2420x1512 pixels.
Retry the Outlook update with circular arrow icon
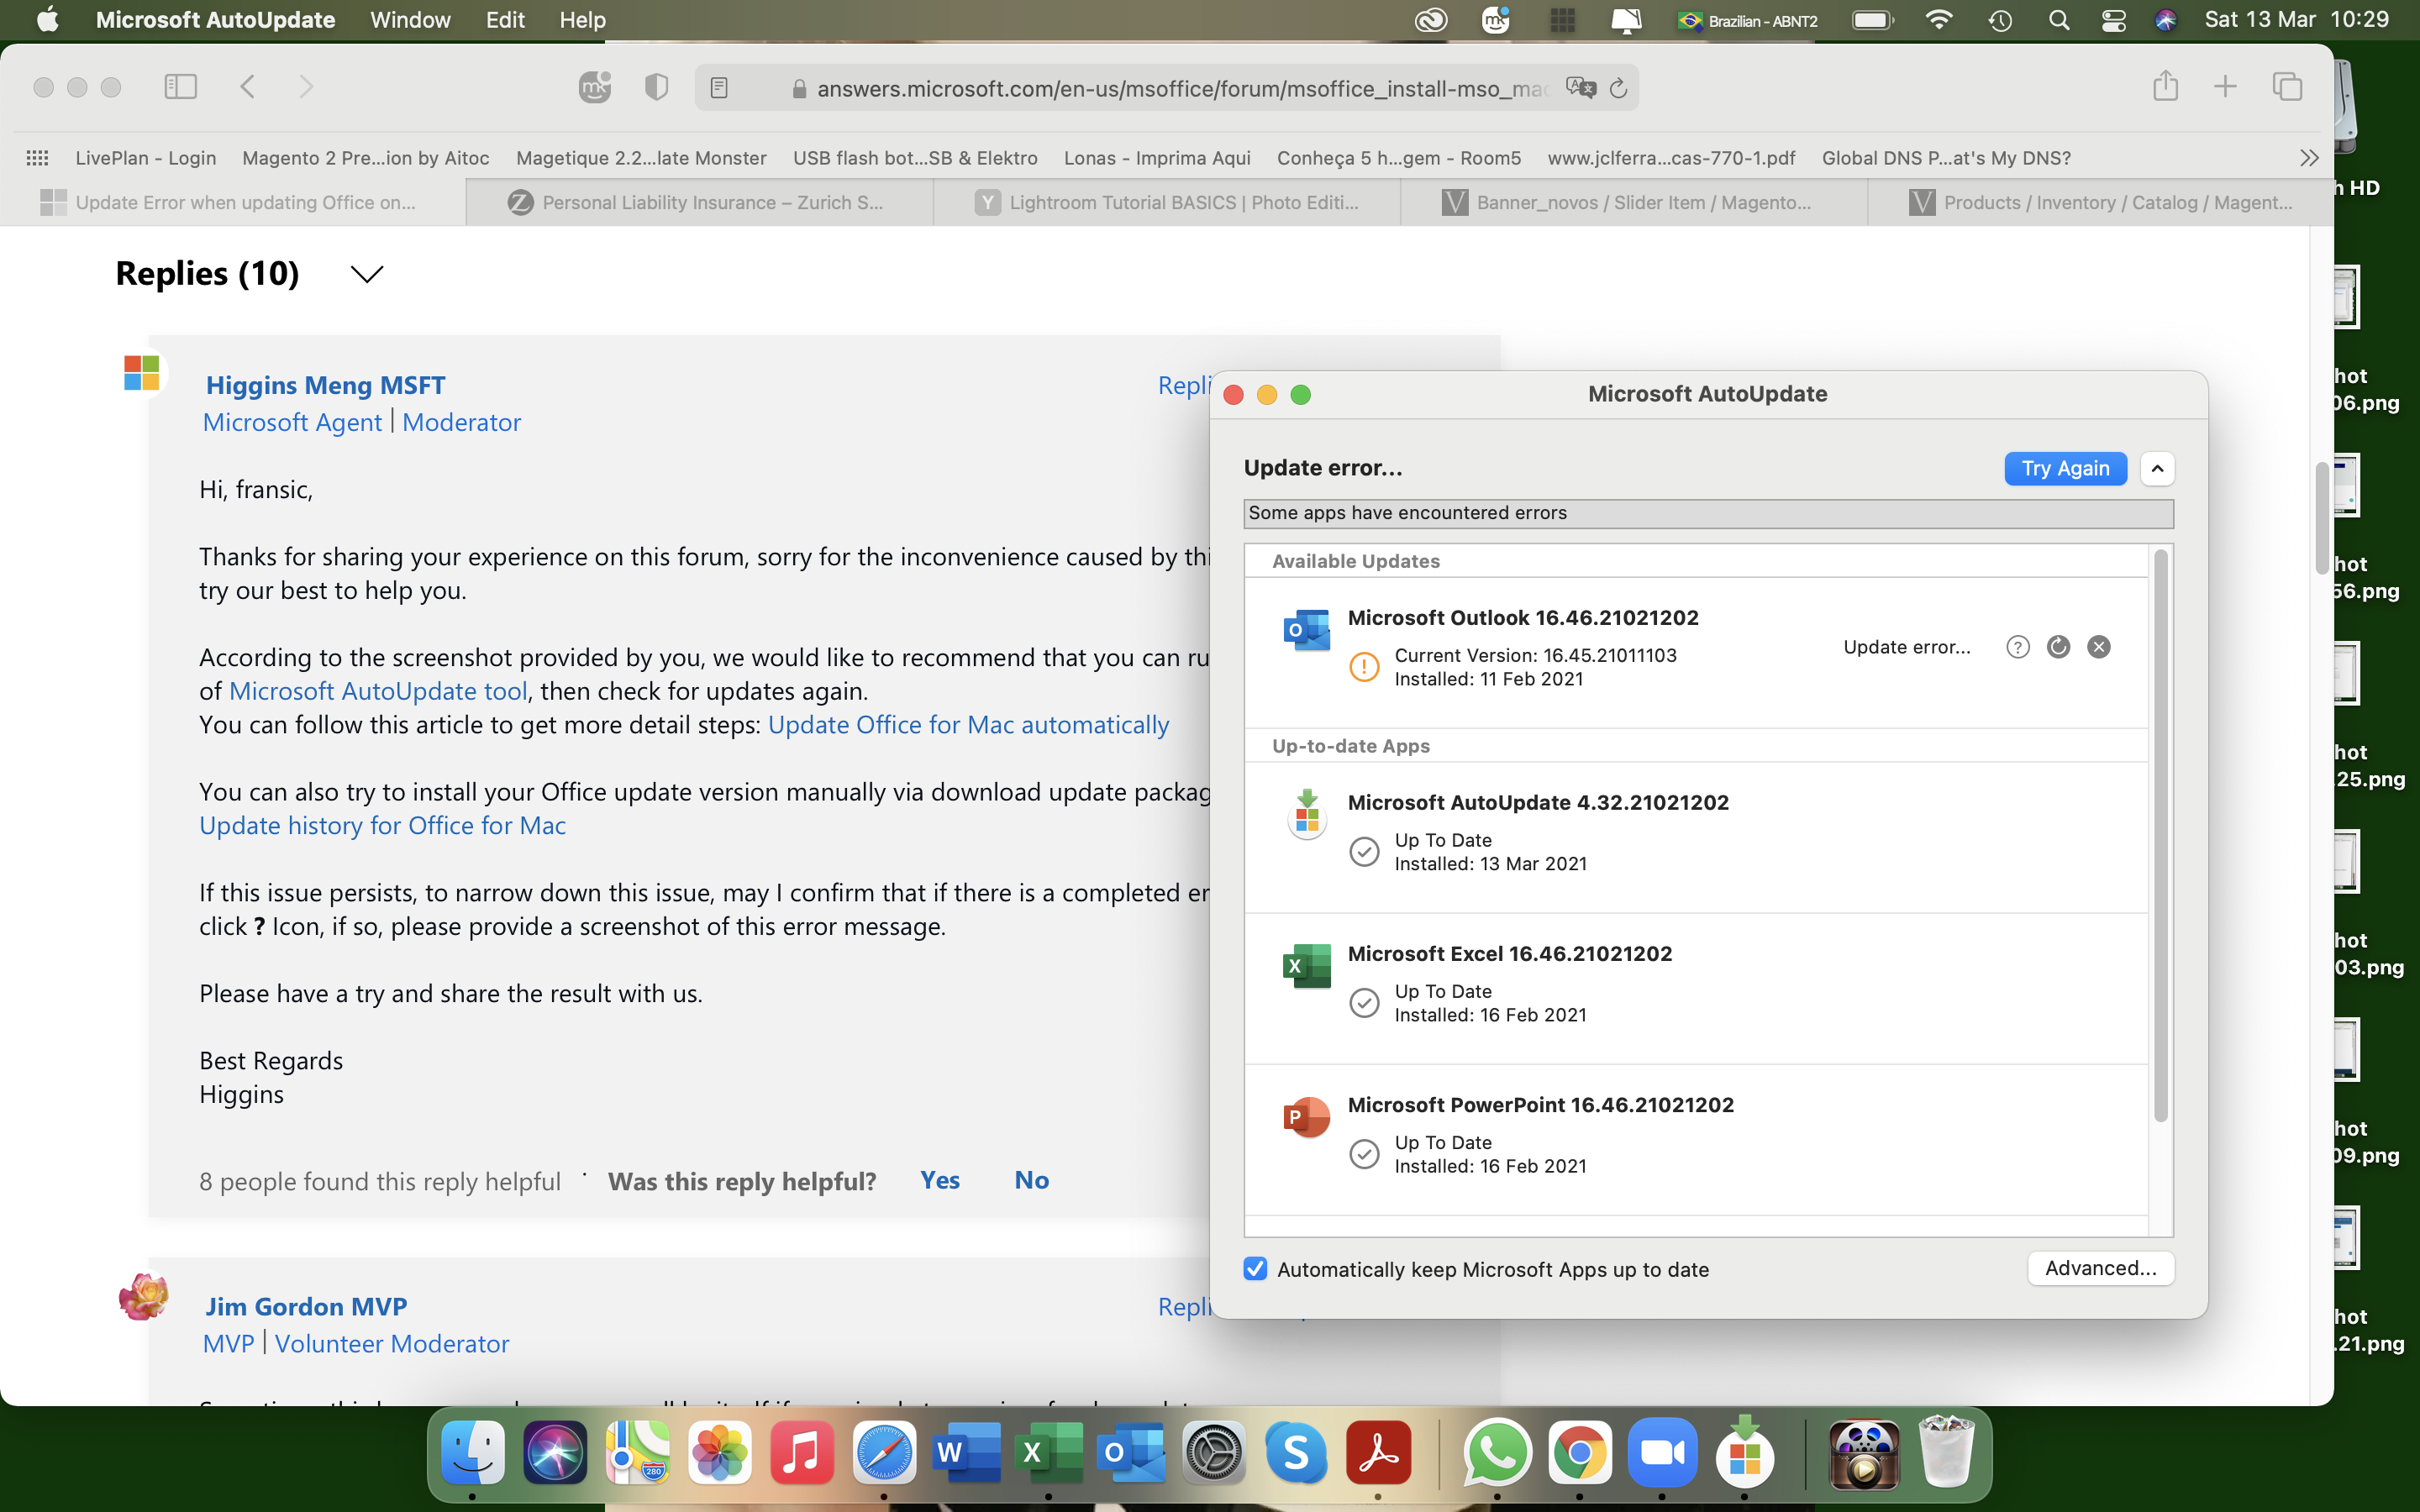click(2058, 647)
